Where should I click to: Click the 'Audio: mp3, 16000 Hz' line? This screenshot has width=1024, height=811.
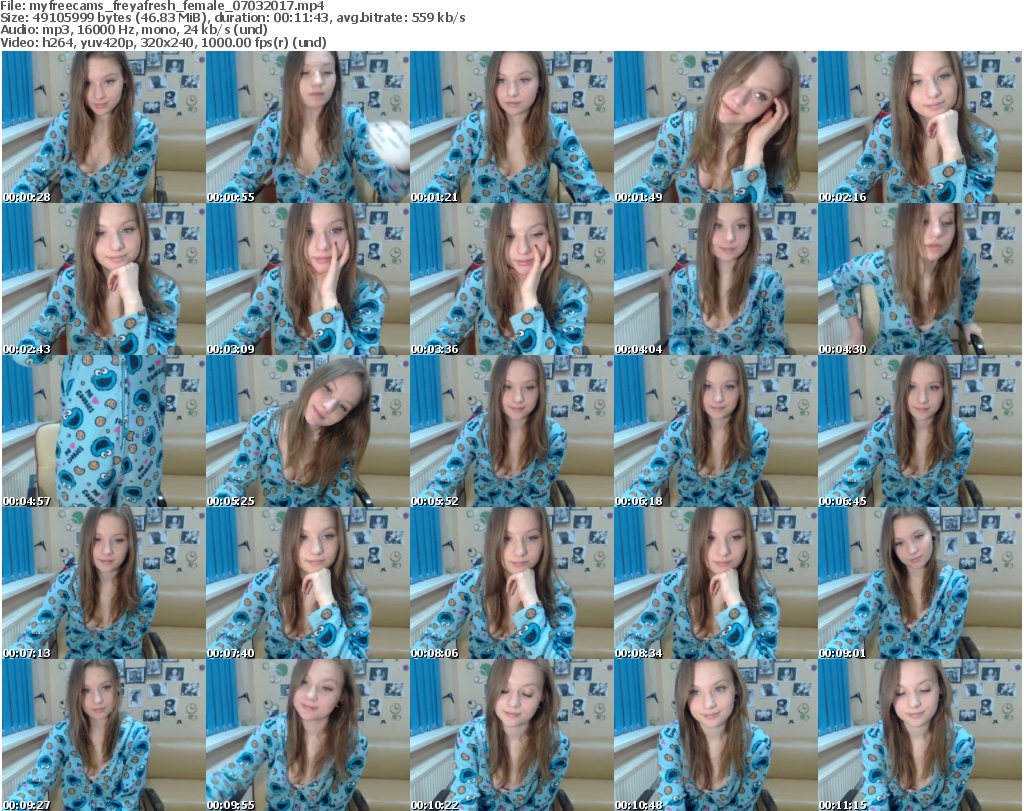(x=134, y=30)
